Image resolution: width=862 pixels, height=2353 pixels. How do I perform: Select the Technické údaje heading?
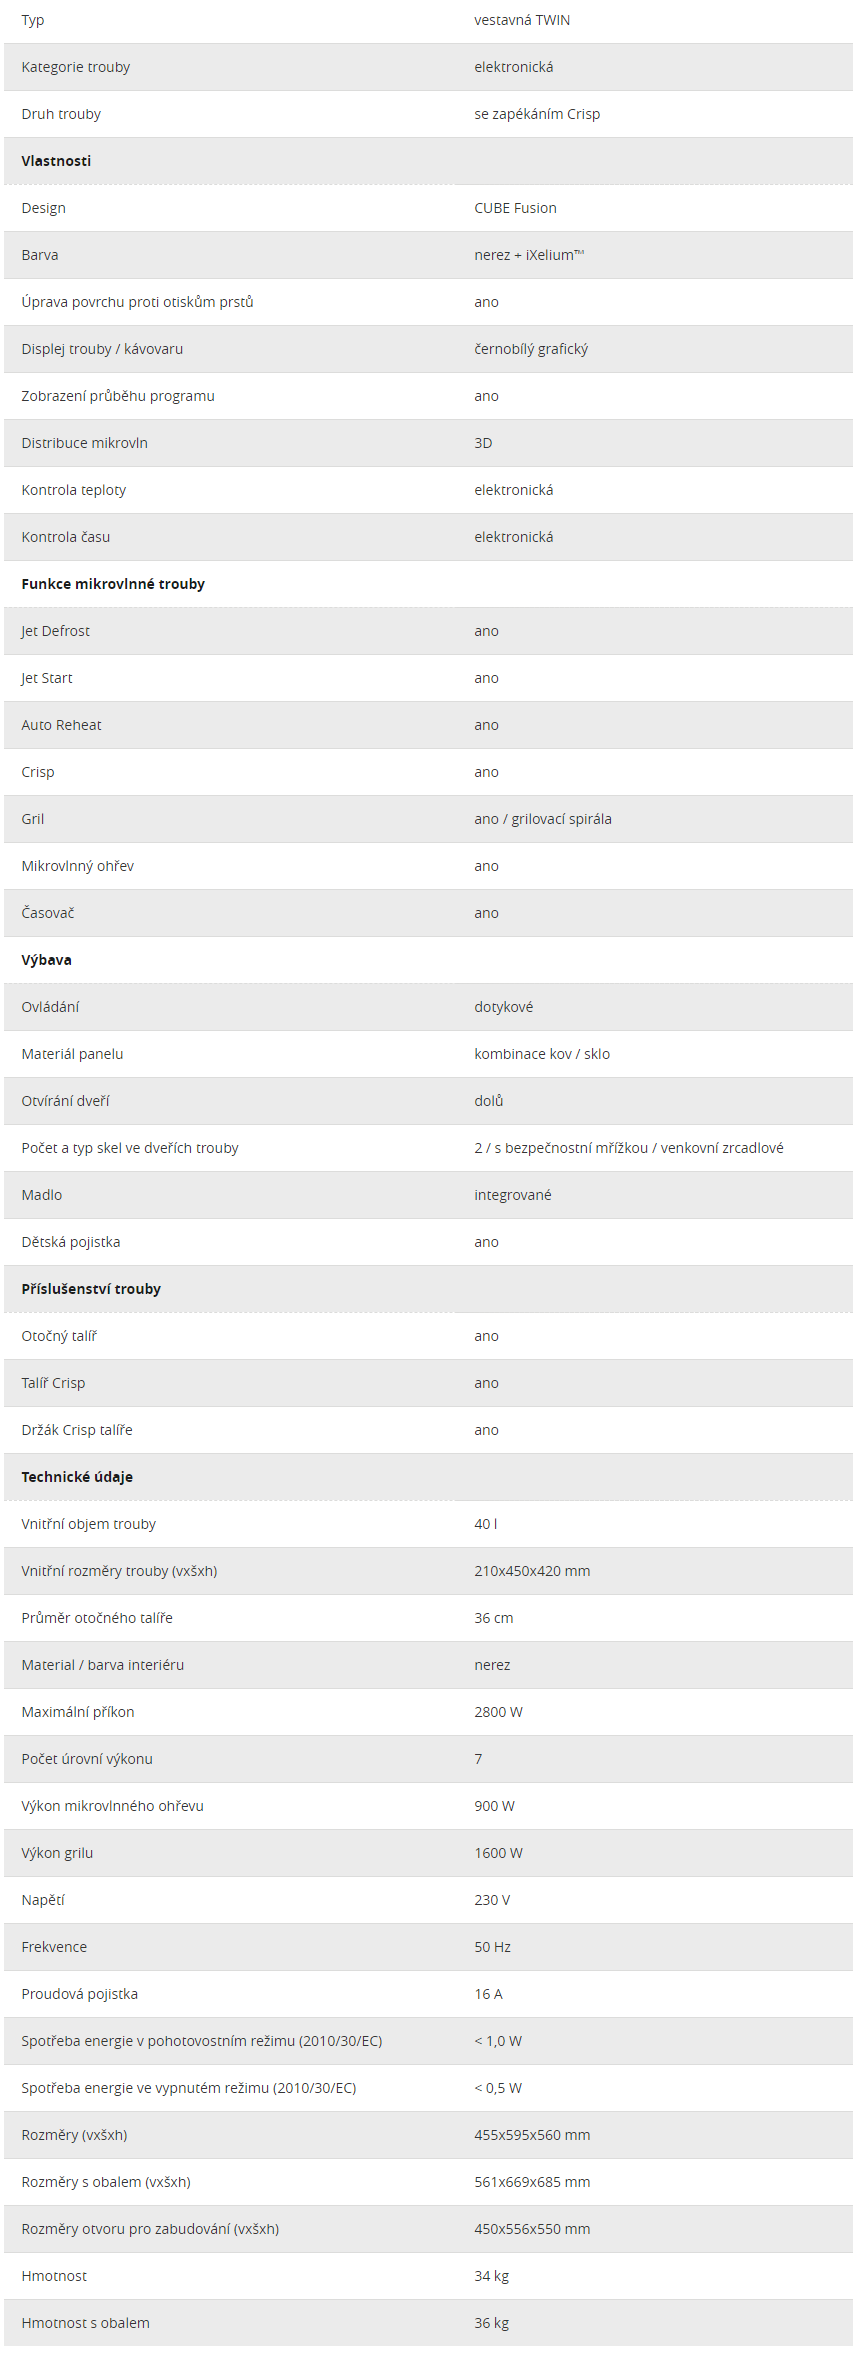coord(77,1477)
